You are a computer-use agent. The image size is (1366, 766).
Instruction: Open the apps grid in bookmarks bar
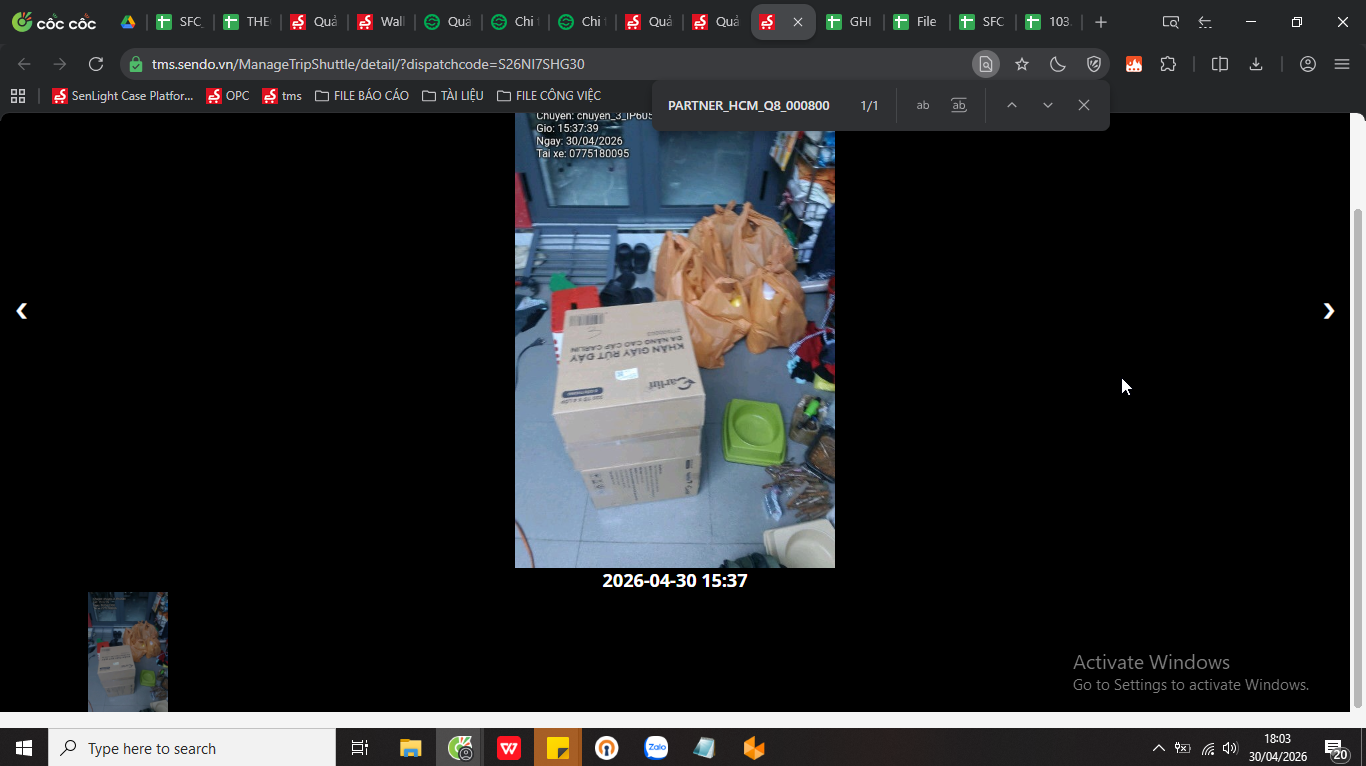coord(18,96)
